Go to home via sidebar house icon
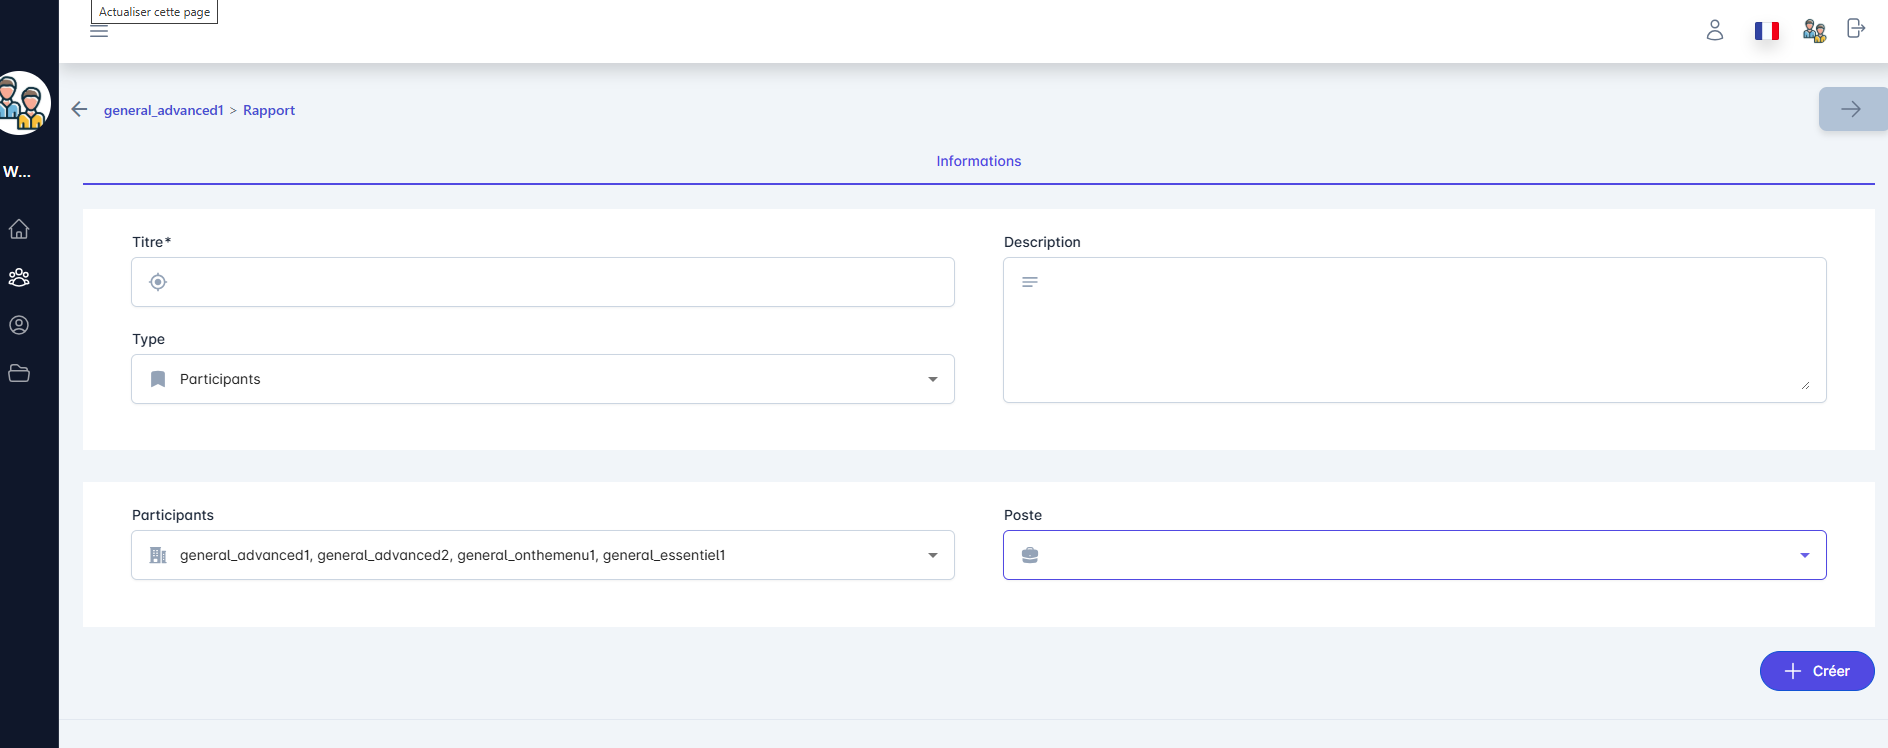This screenshot has height=748, width=1888. tap(19, 229)
